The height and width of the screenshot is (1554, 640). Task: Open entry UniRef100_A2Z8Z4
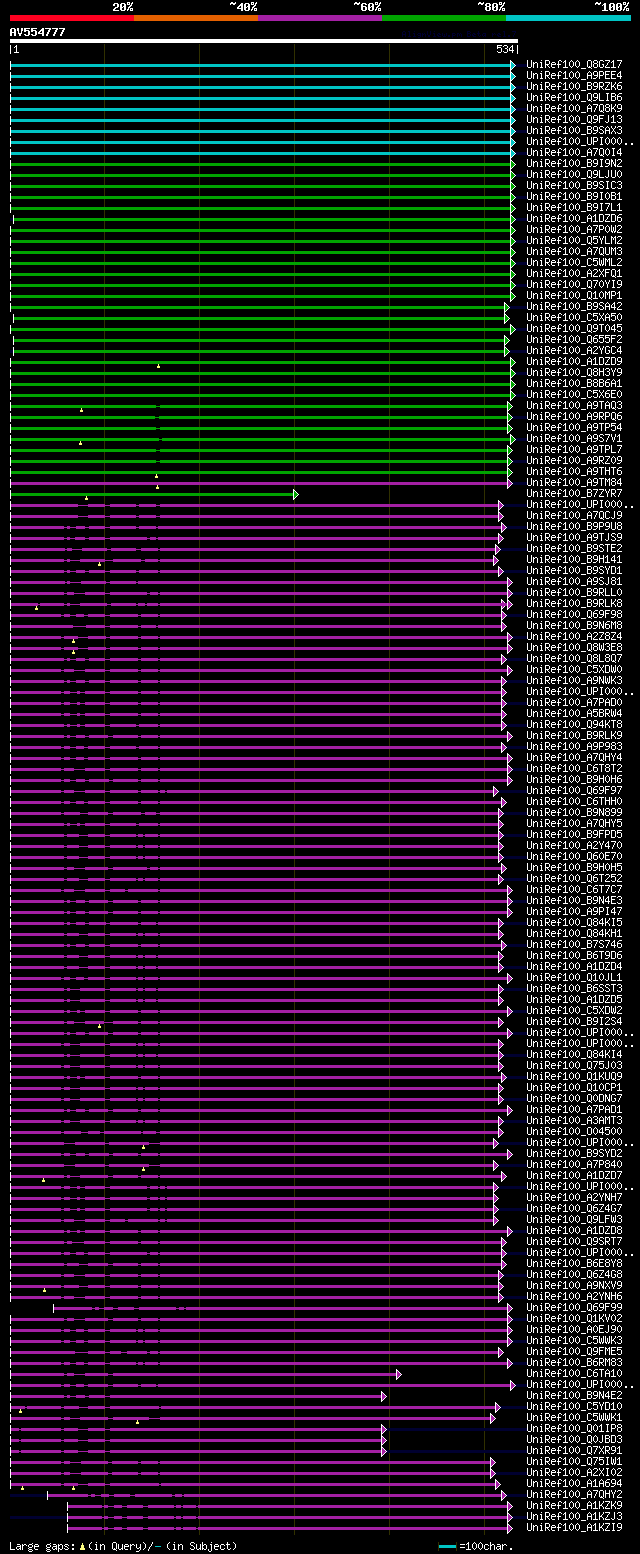574,636
